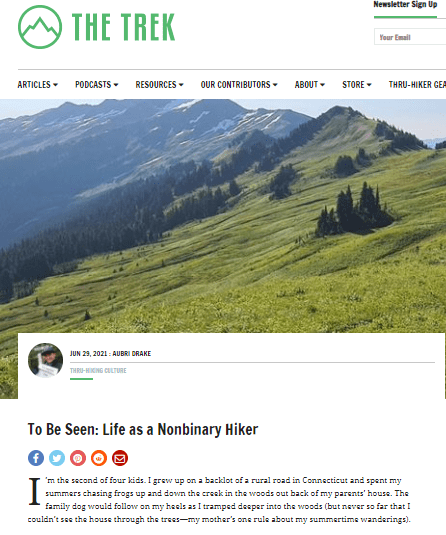Open Aubri Drake author link
446x535 pixels.
(132, 354)
